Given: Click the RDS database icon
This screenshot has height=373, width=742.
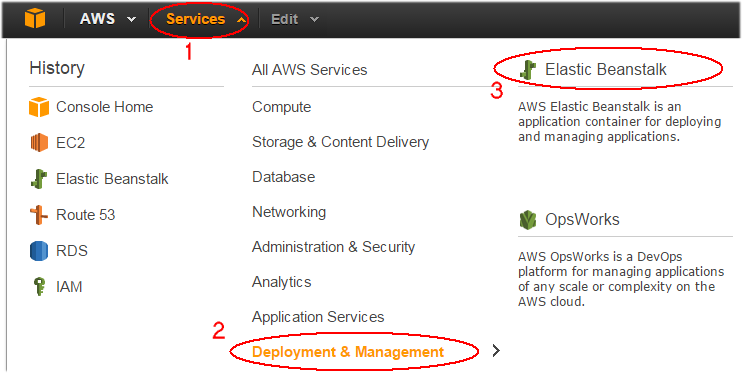Looking at the screenshot, I should [x=39, y=250].
